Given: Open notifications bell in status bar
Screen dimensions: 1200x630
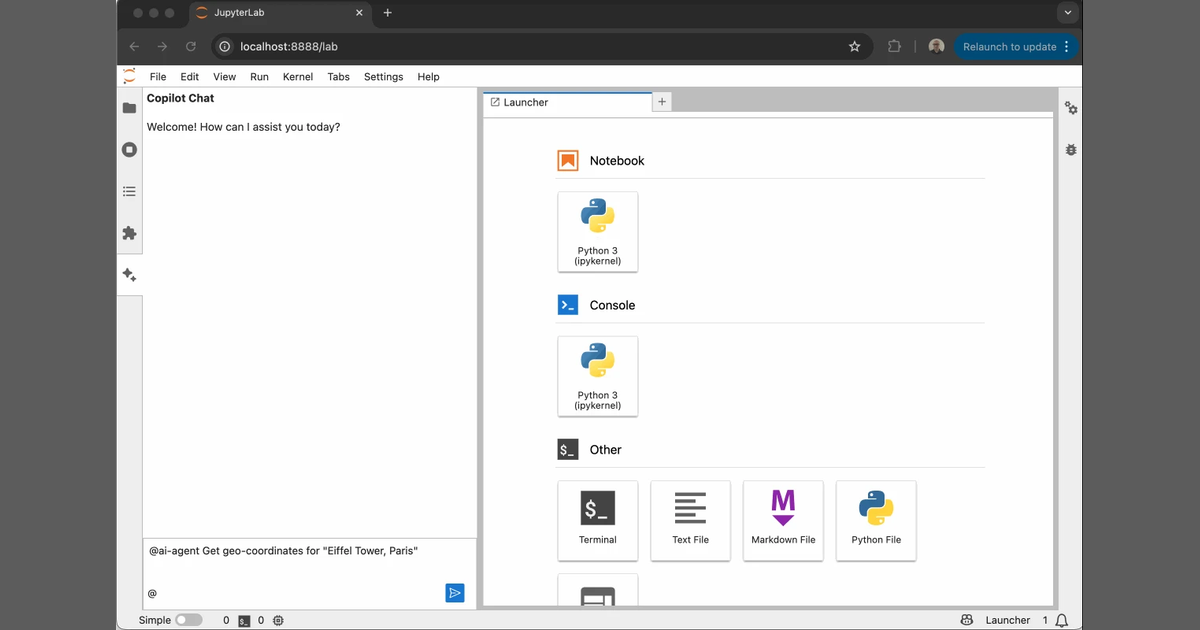Looking at the screenshot, I should coord(1062,620).
